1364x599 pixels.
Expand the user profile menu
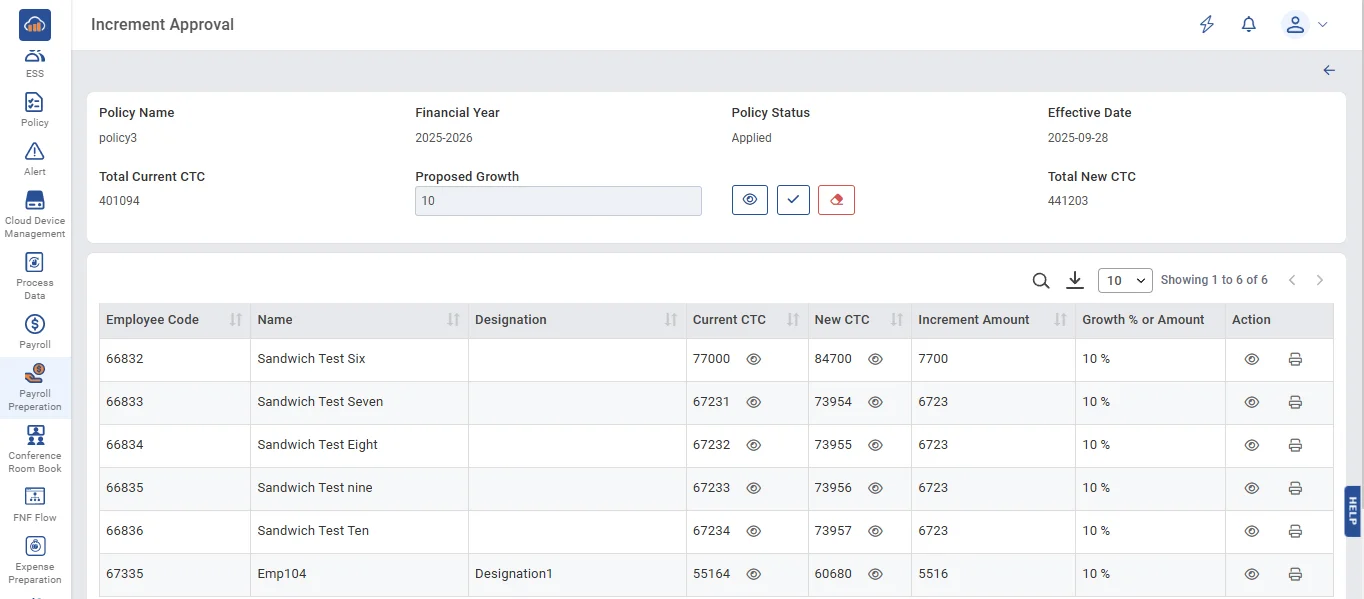tap(1306, 25)
